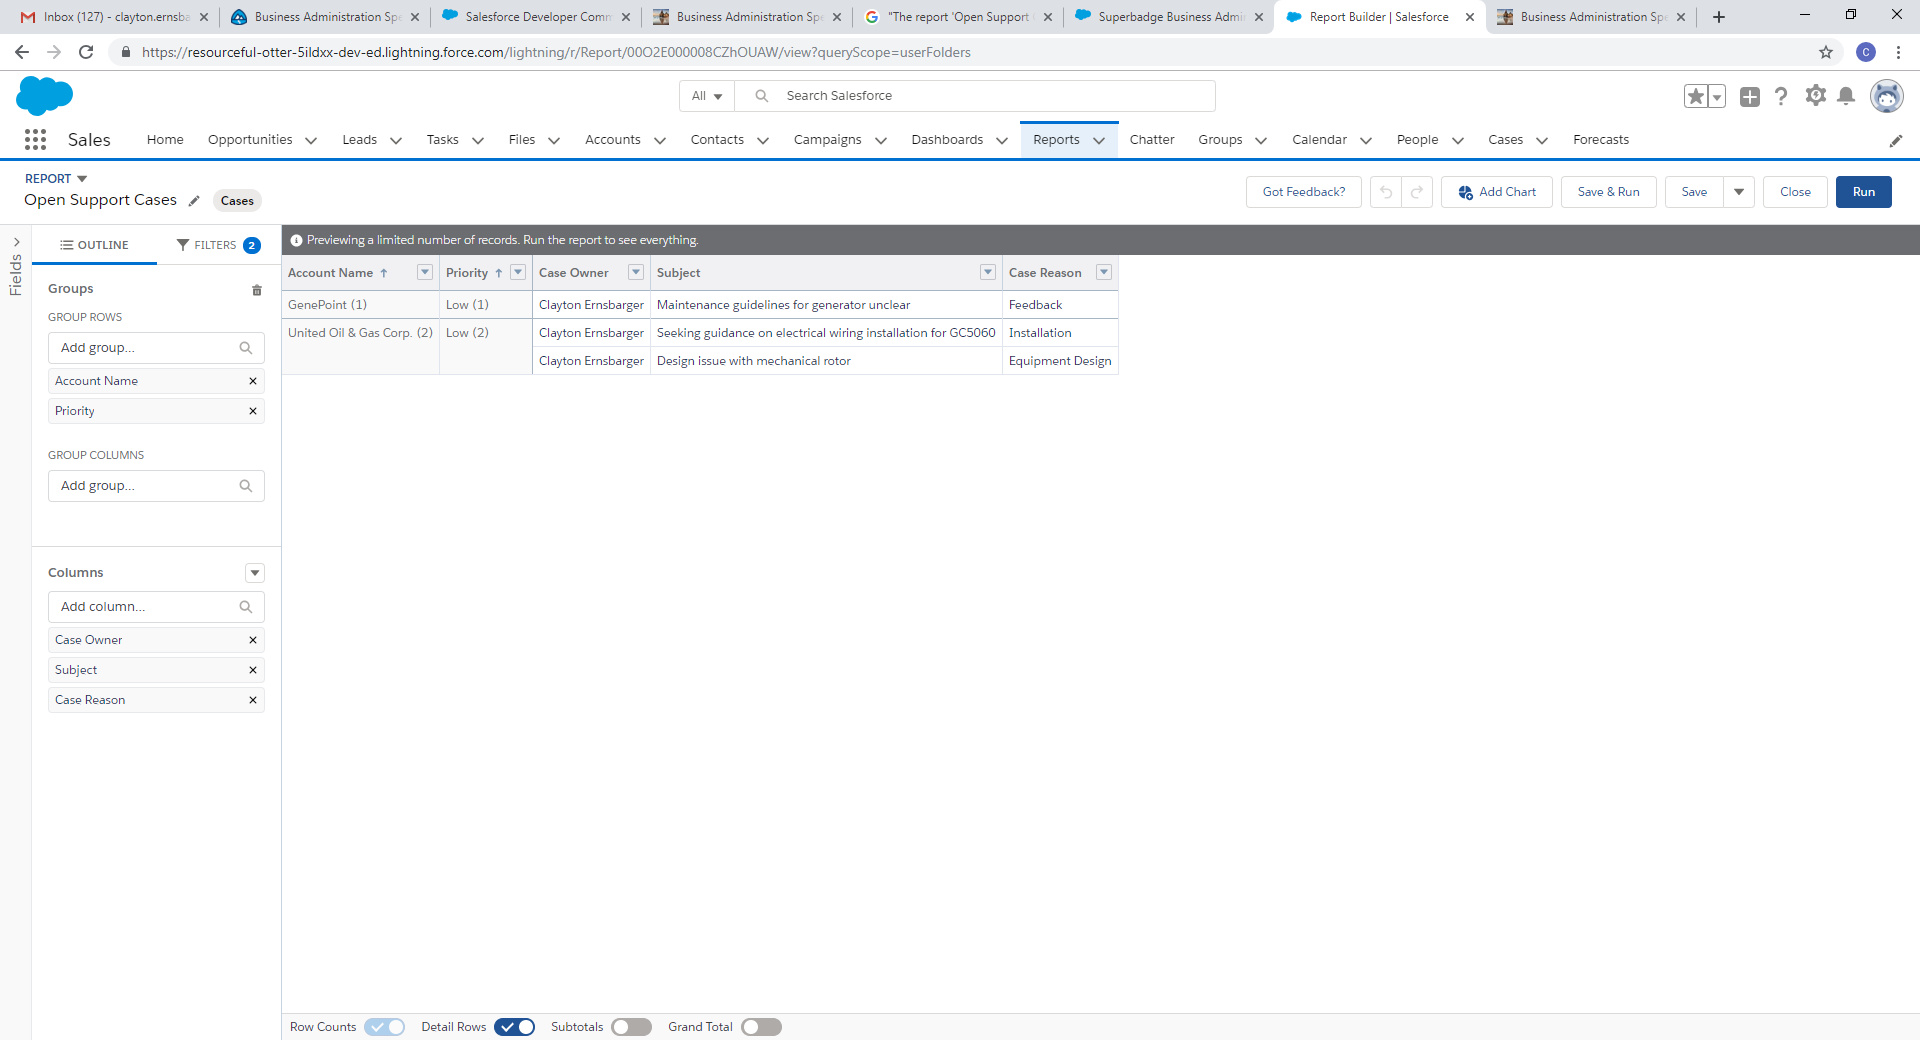
Task: Toggle Grand Total switch
Action: coord(762,1027)
